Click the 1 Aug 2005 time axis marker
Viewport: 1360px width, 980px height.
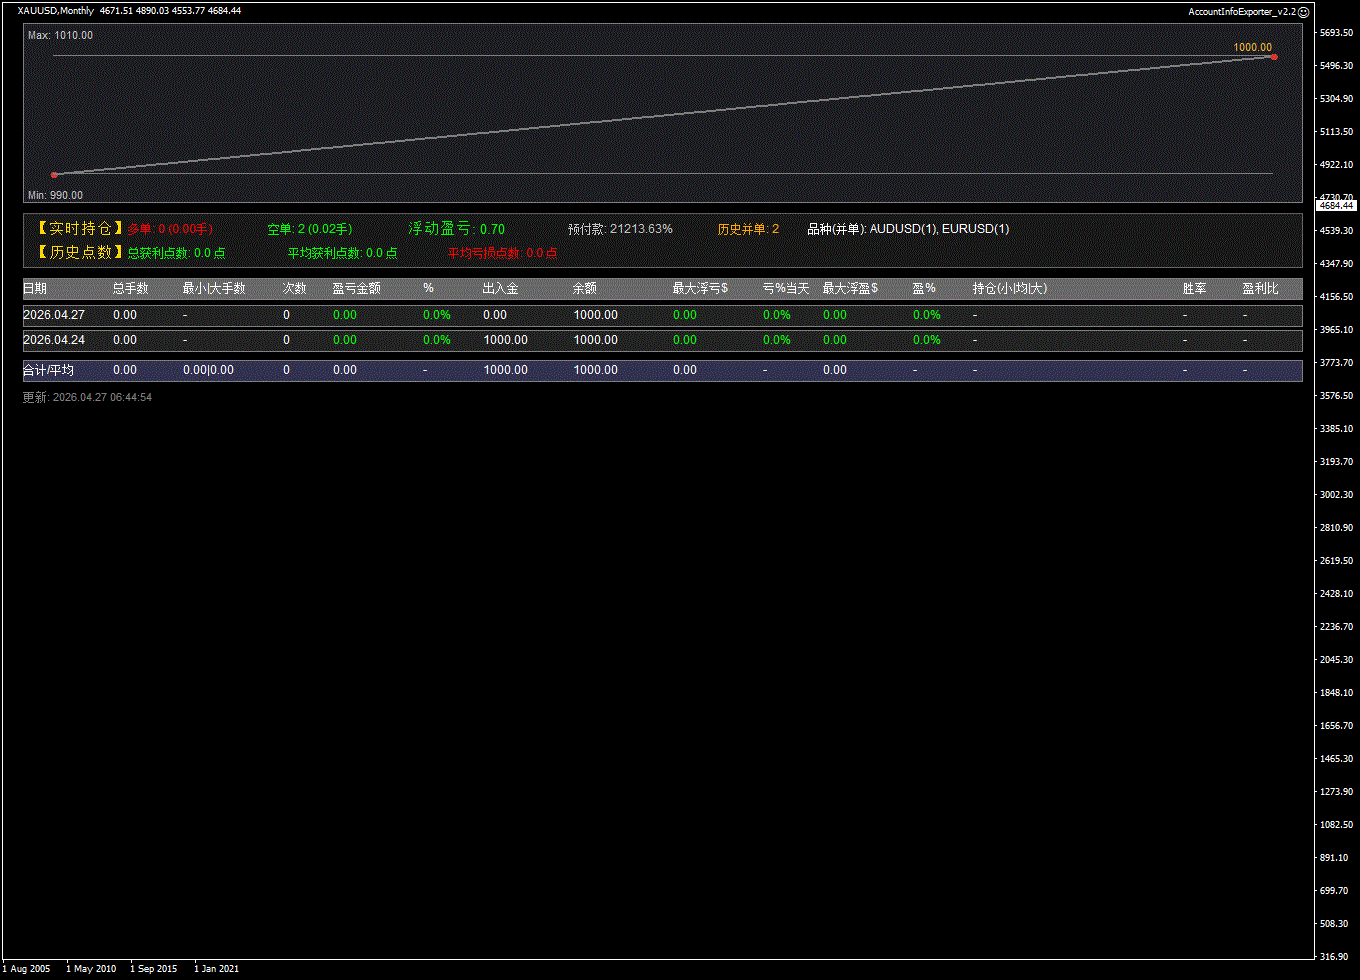(26, 968)
